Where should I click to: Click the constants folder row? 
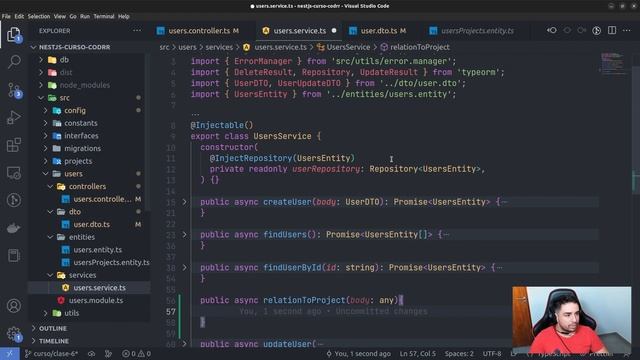[88, 123]
